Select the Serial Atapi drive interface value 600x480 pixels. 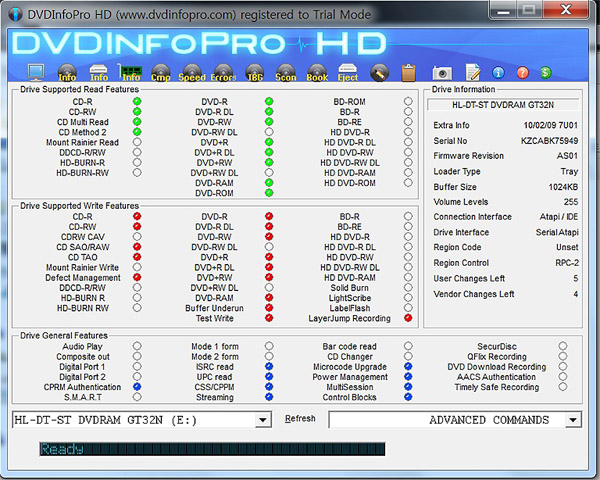coord(557,232)
